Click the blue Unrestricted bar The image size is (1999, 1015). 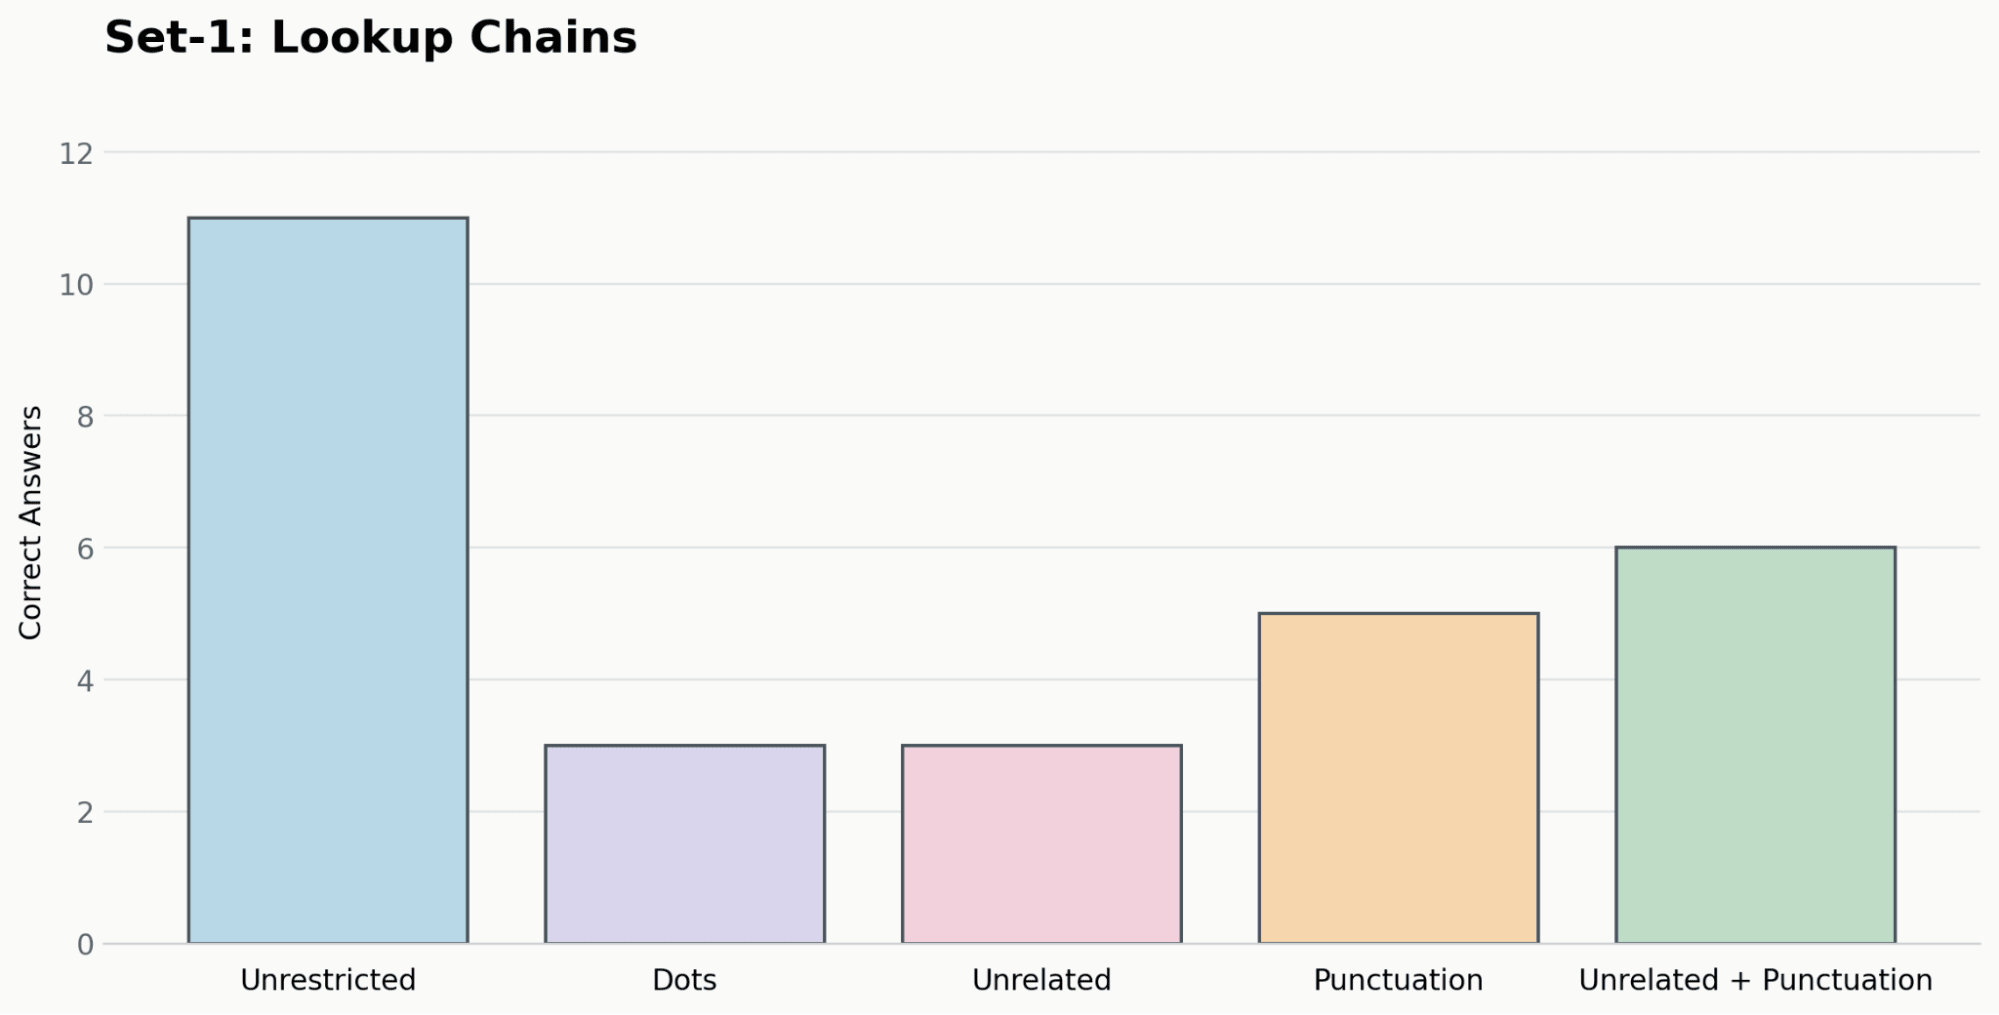coord(328,580)
